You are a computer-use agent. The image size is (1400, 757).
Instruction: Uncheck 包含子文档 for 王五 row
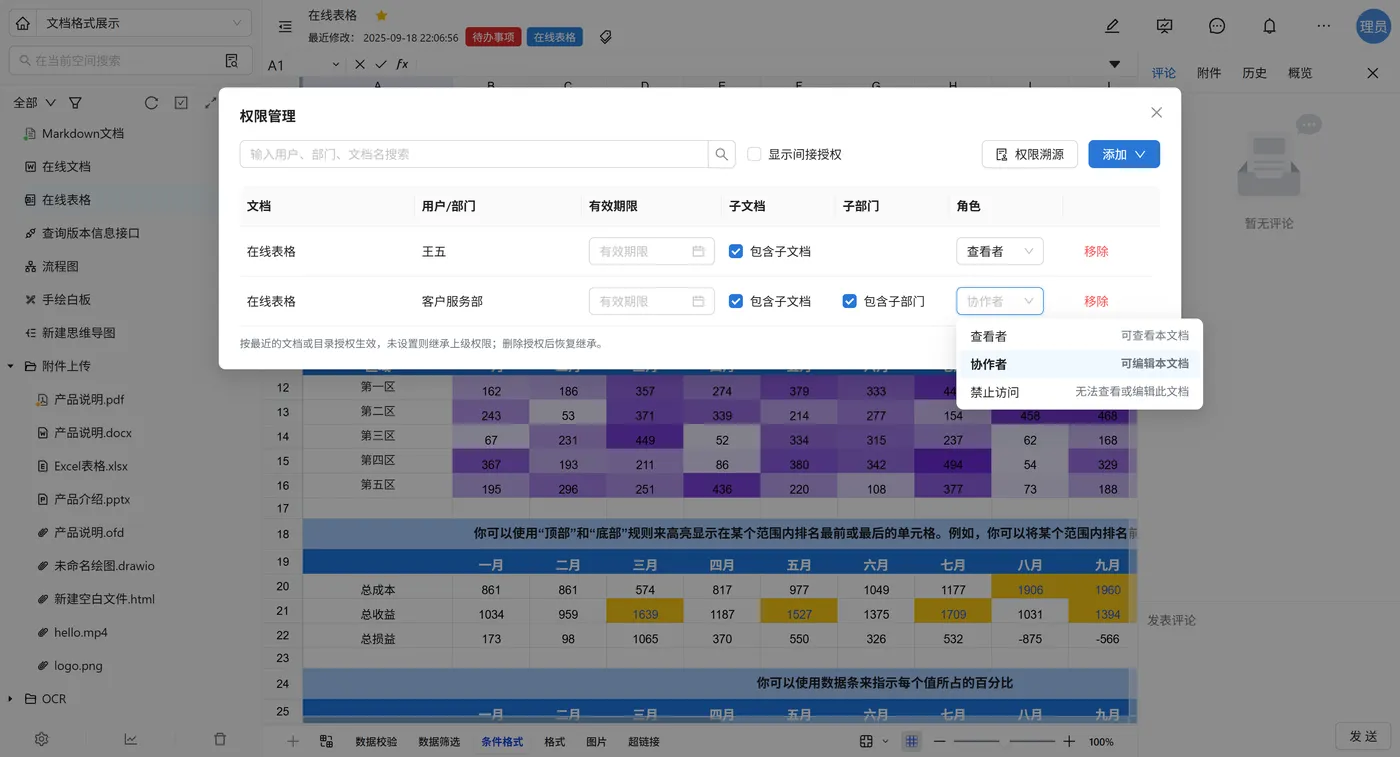tap(736, 251)
